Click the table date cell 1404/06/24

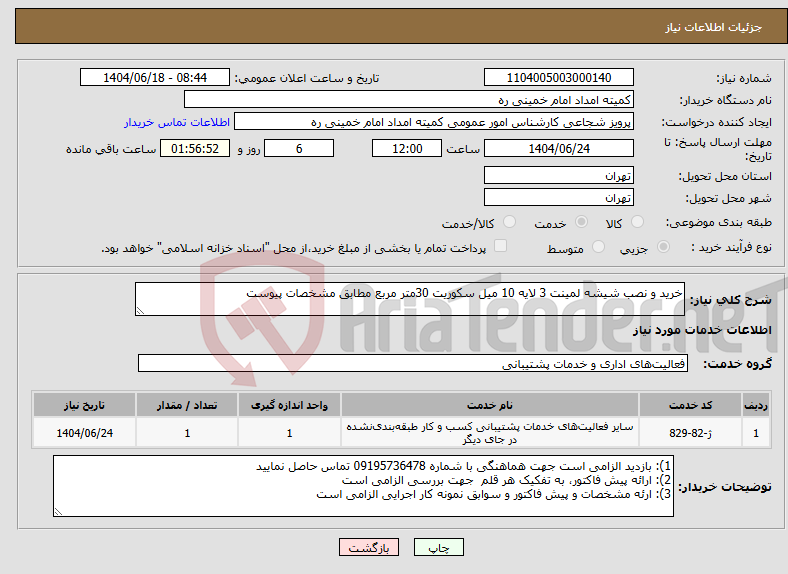pos(84,433)
